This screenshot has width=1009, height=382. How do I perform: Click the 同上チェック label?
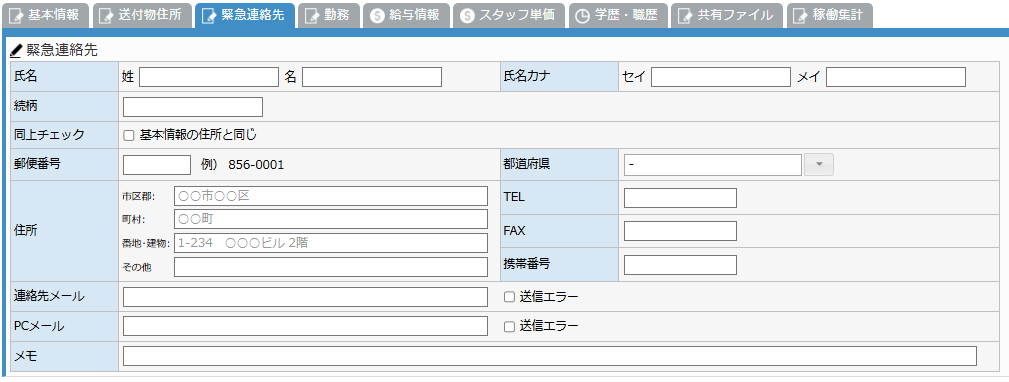pyautogui.click(x=49, y=135)
